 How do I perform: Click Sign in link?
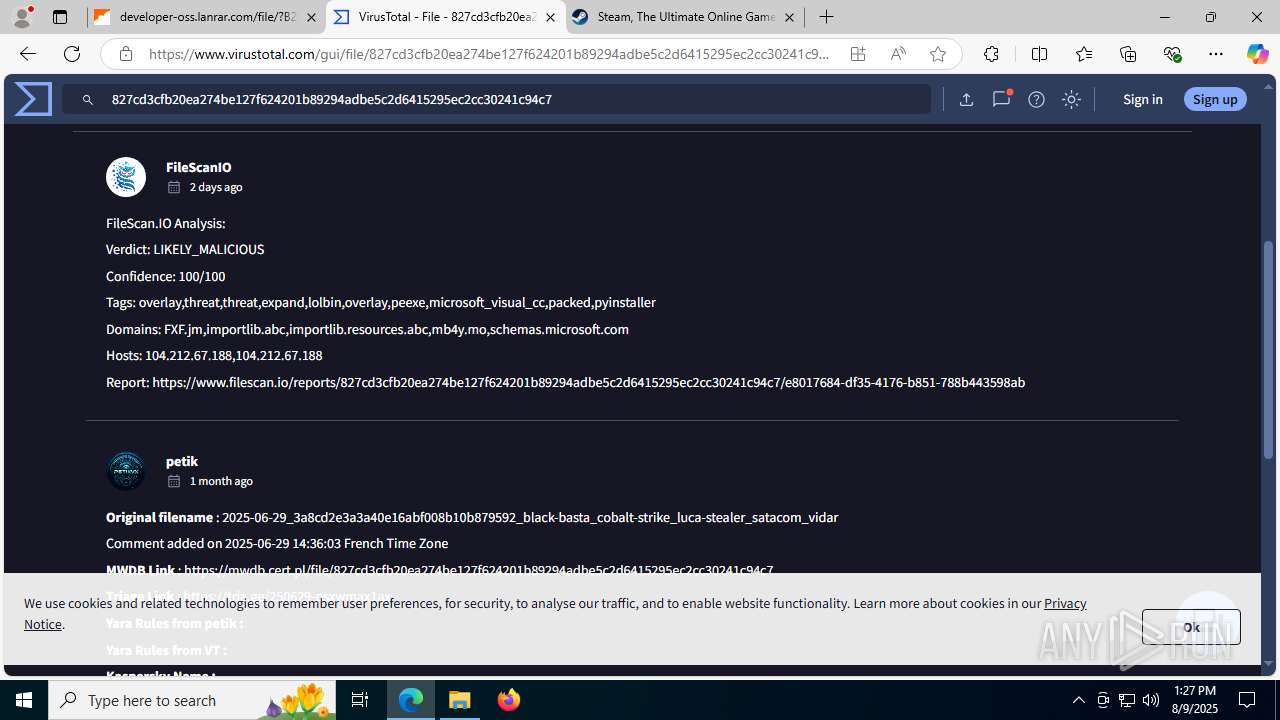tap(1142, 99)
